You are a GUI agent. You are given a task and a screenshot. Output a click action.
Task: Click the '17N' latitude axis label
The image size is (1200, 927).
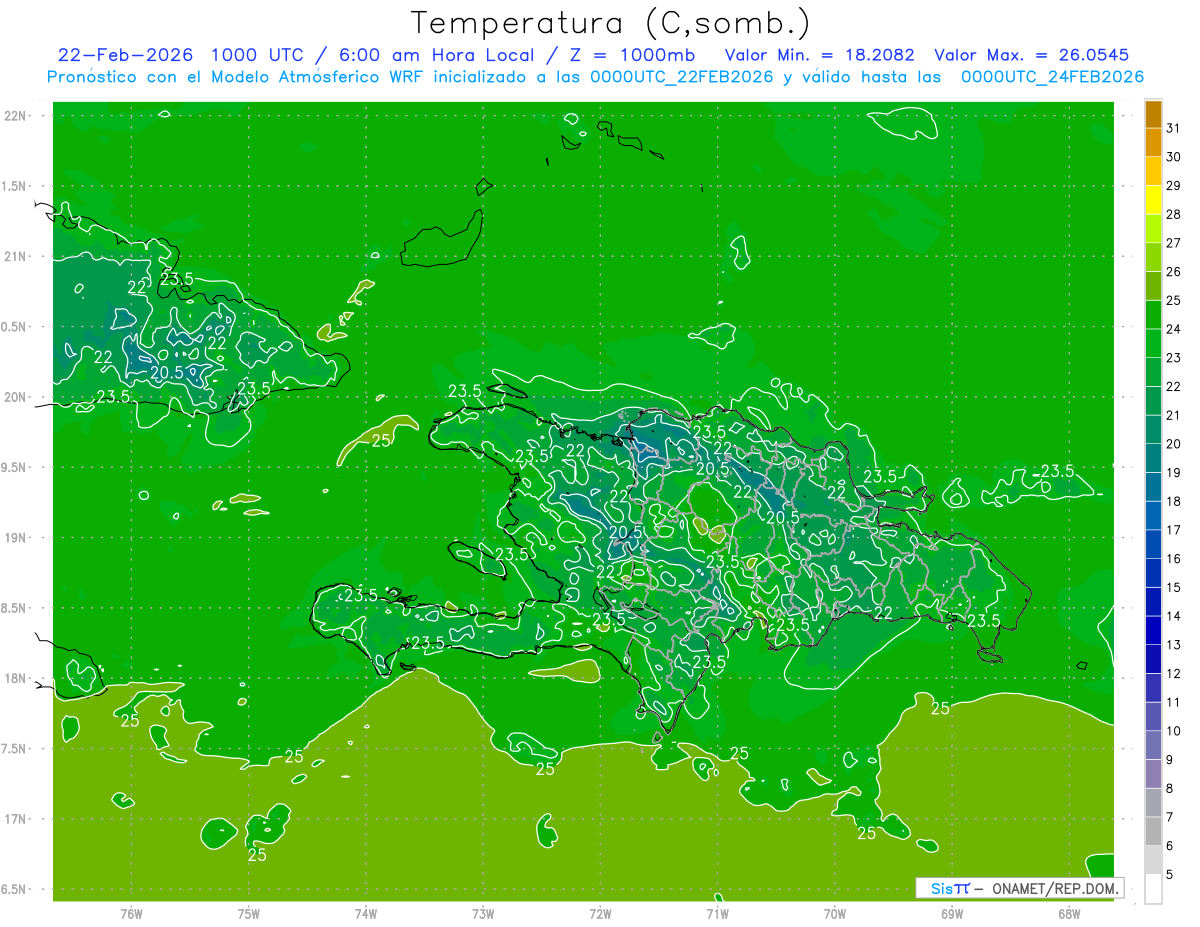(16, 819)
